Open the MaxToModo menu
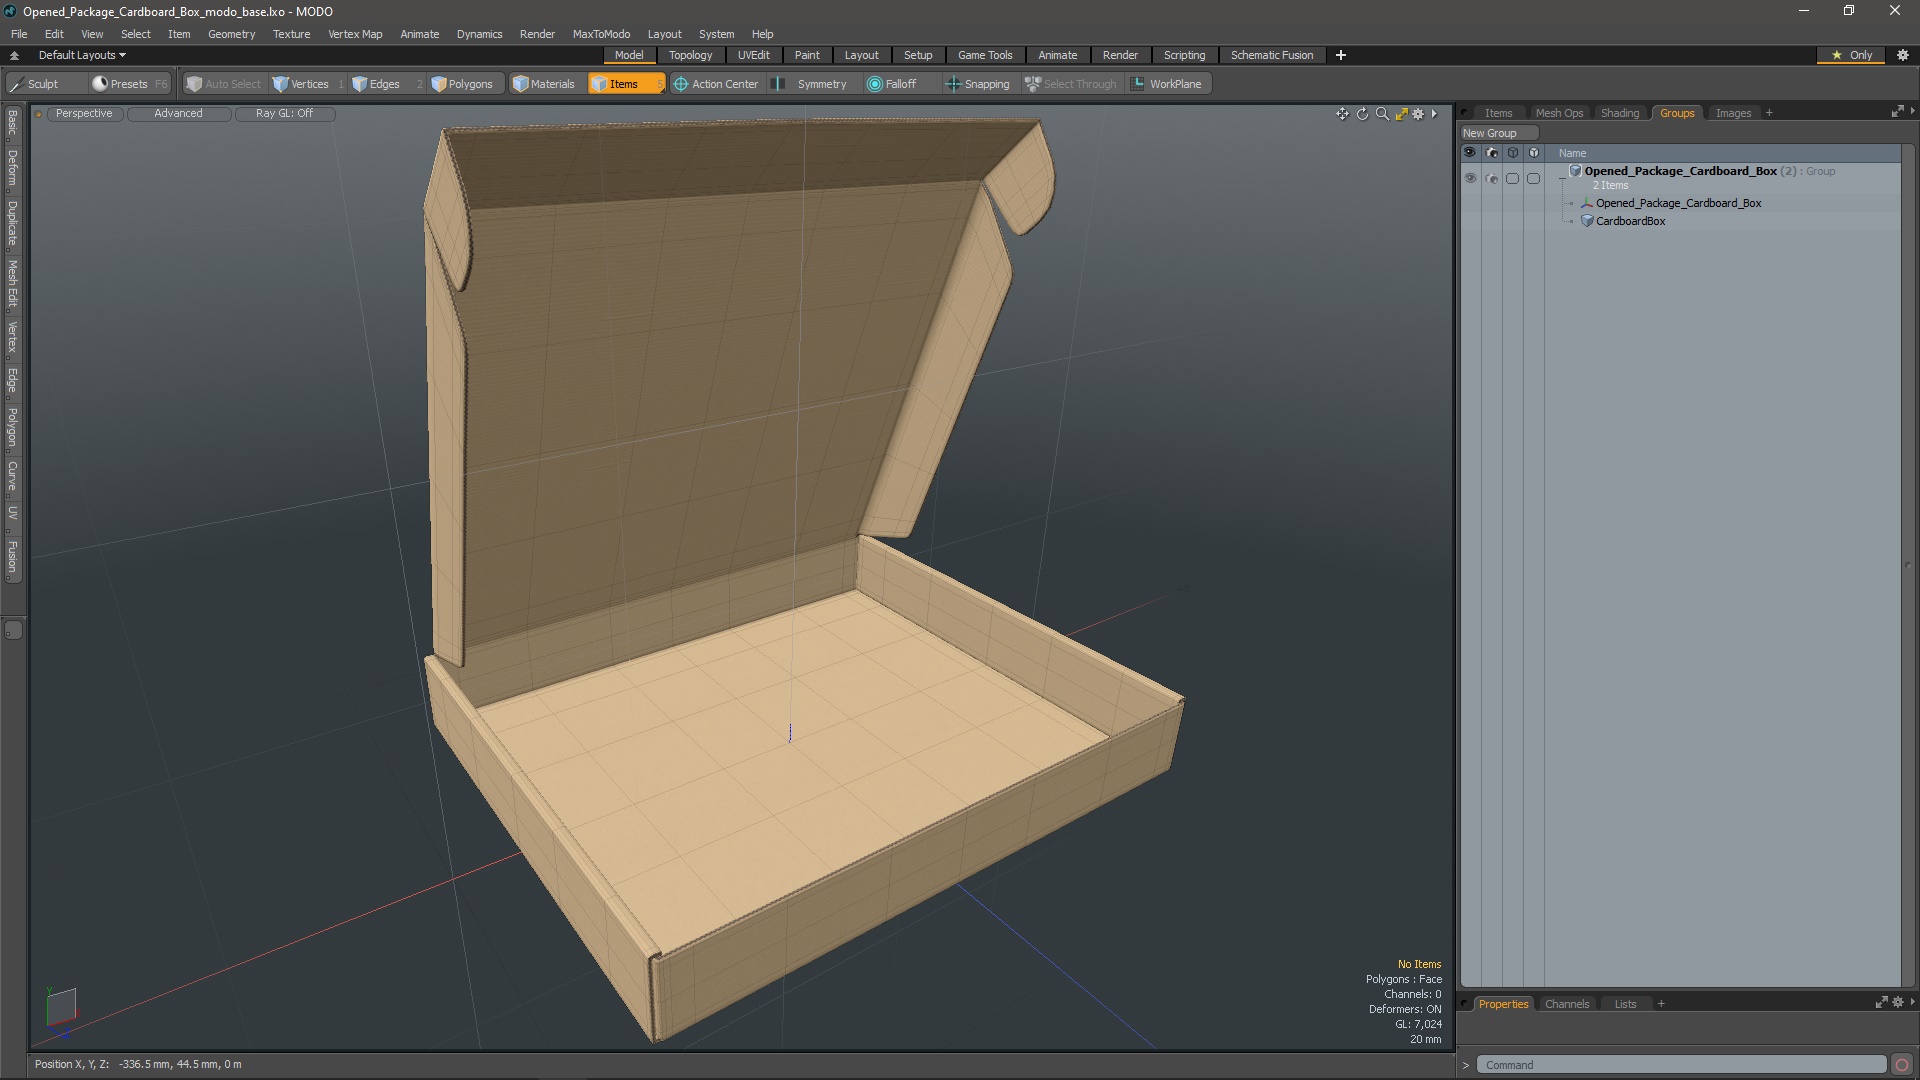Viewport: 1920px width, 1080px height. pyautogui.click(x=601, y=34)
